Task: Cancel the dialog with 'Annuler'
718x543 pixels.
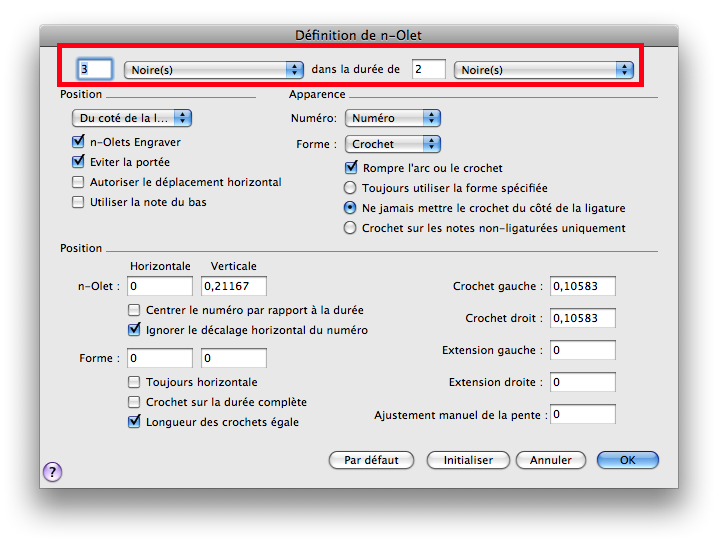Action: 551,460
